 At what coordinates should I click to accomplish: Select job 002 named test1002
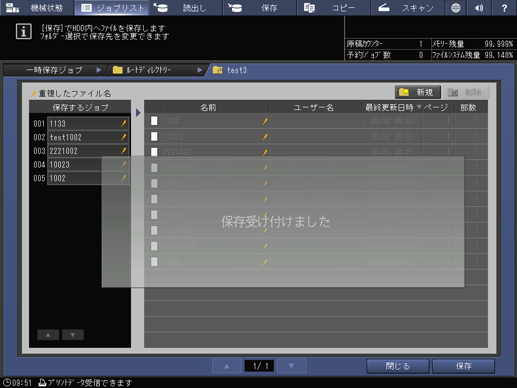tap(88, 137)
